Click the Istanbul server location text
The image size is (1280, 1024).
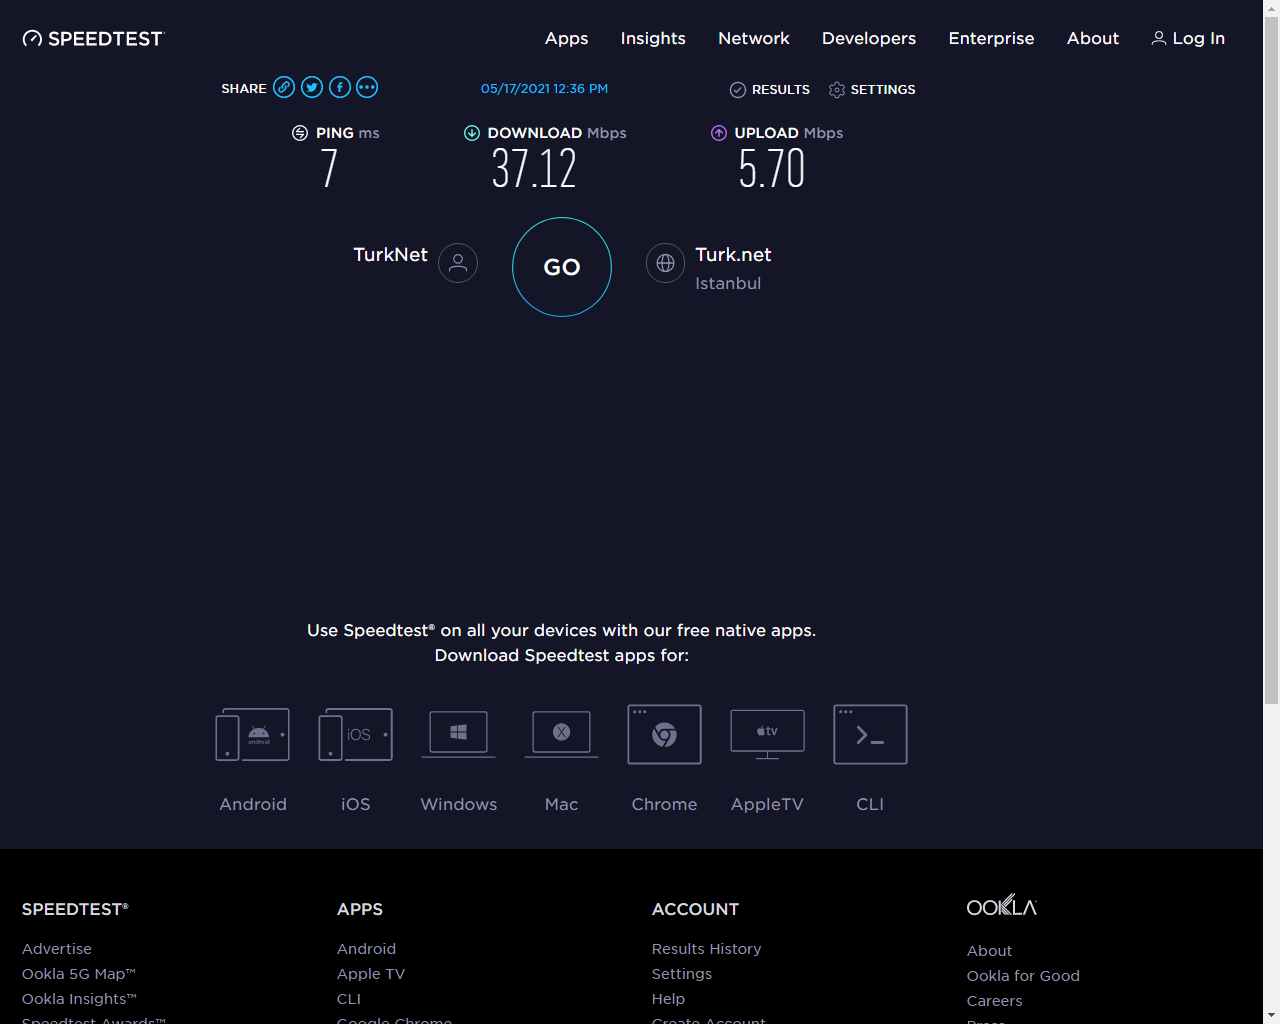[728, 283]
